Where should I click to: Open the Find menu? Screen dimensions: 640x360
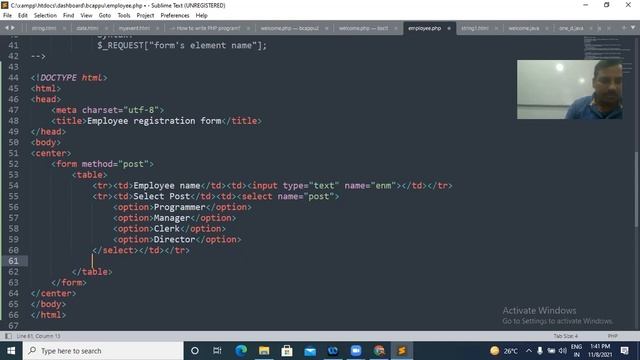click(x=69, y=16)
